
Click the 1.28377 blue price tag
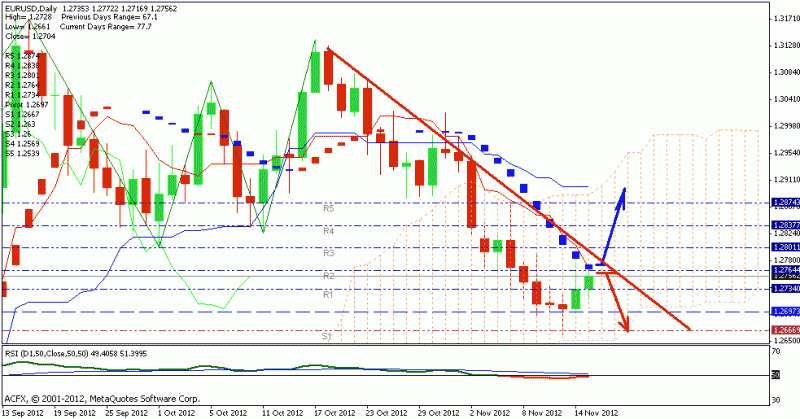(784, 225)
